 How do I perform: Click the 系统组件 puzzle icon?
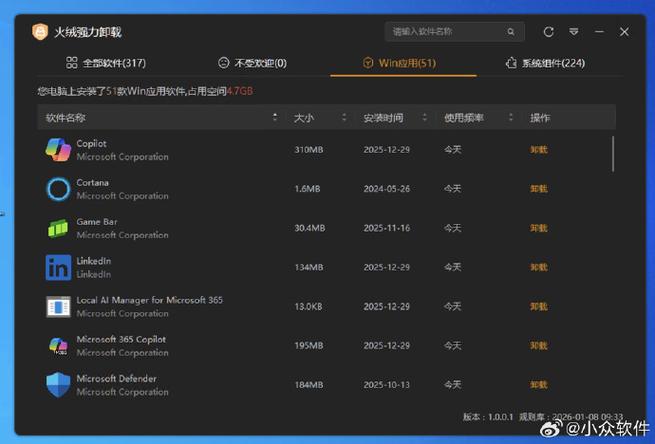510,63
